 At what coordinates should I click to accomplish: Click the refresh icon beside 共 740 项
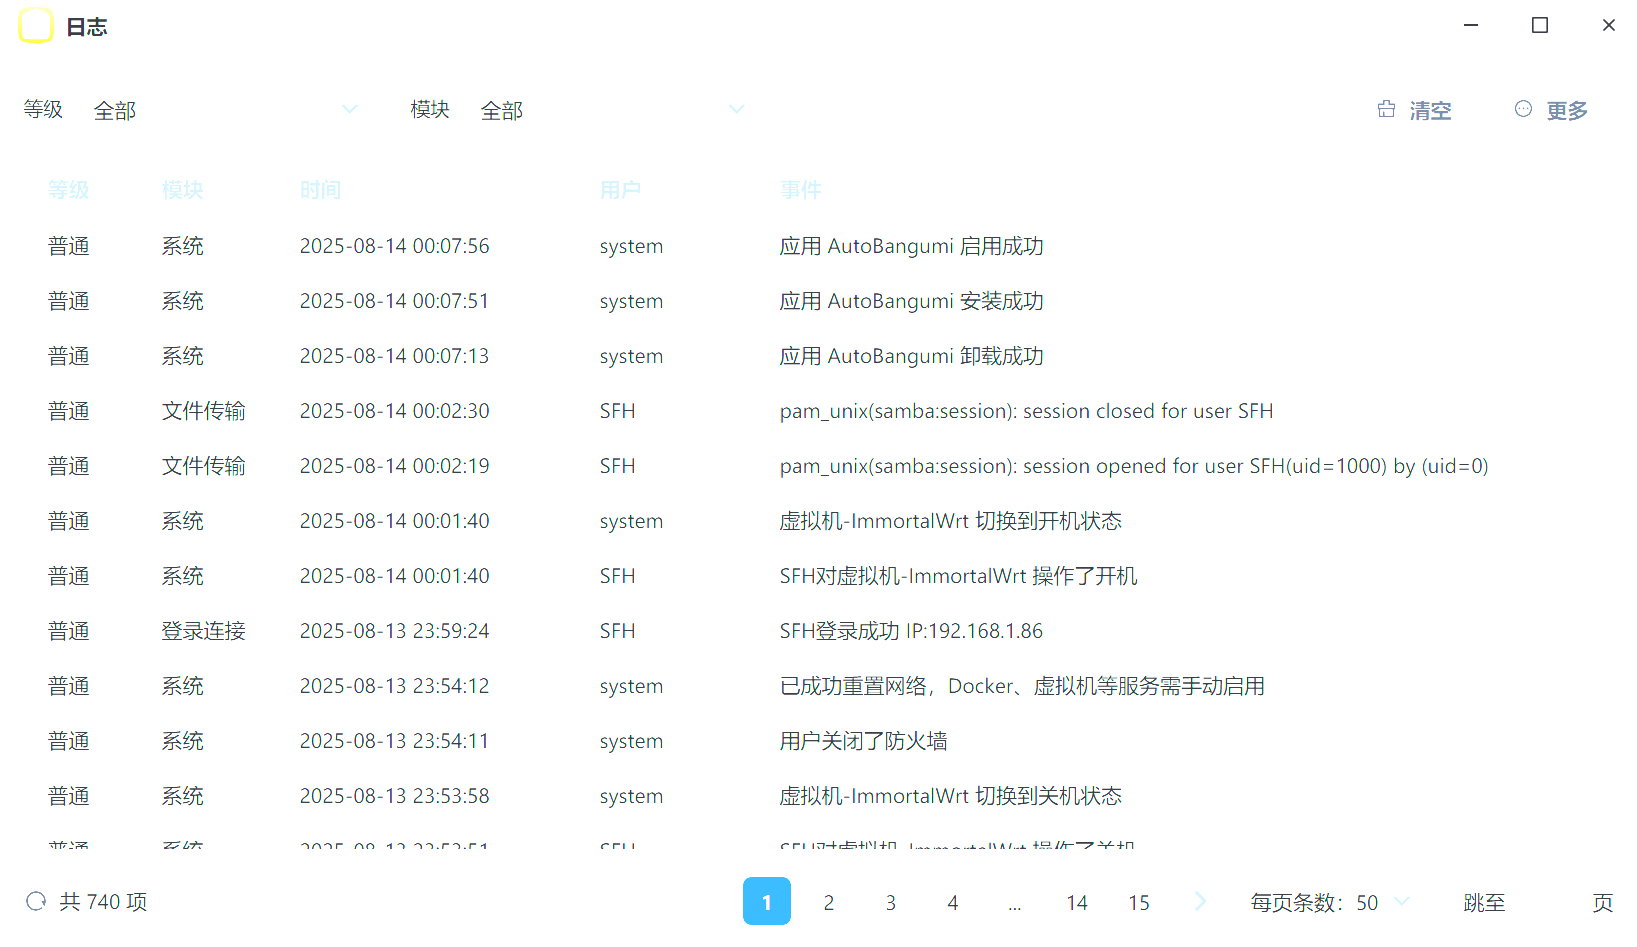coord(37,901)
